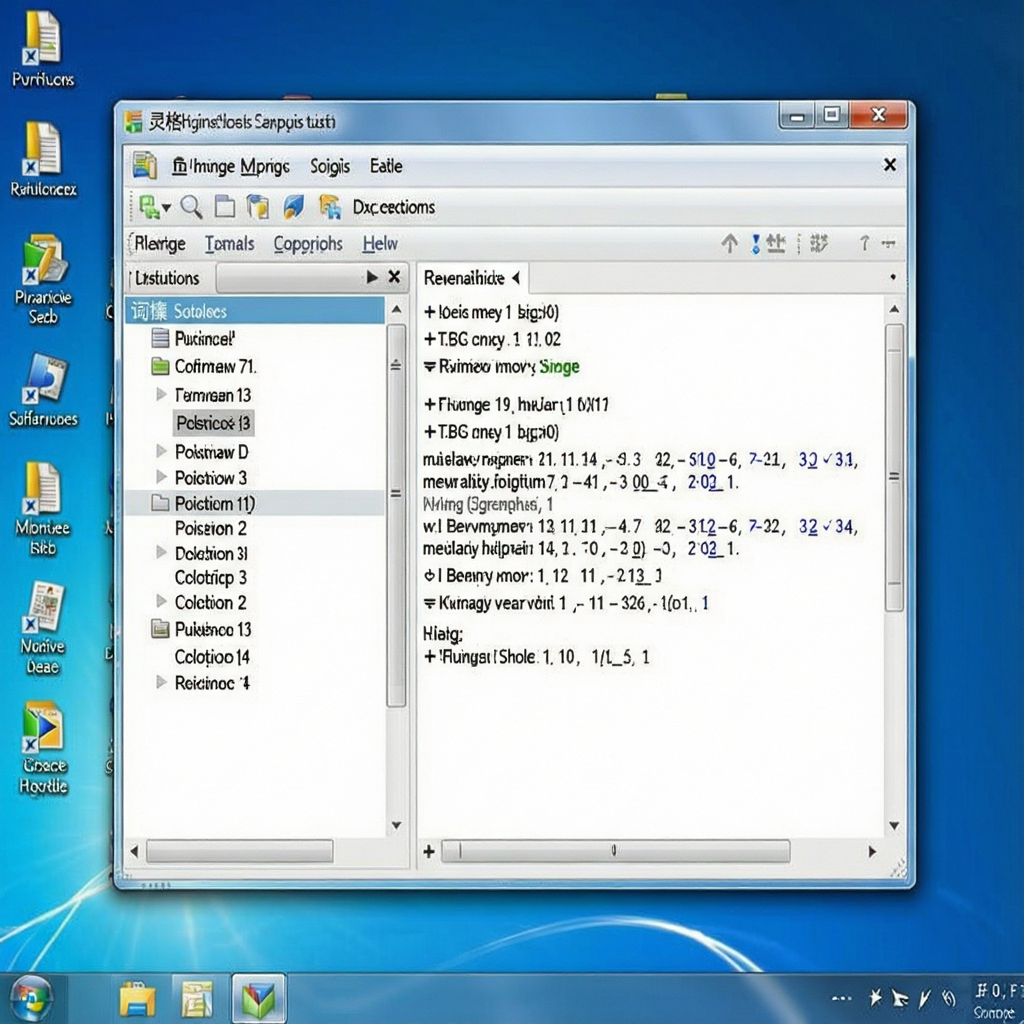
Task: Close the inner document with the X
Action: pos(889,165)
